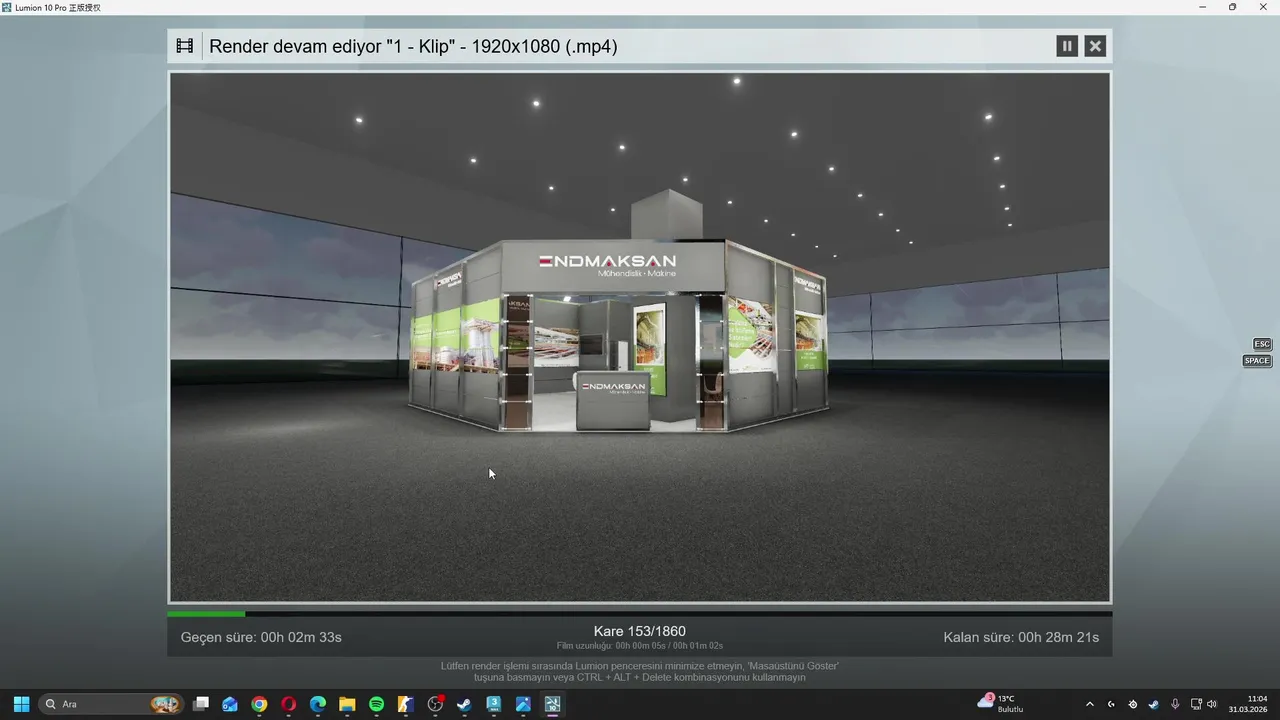The image size is (1280, 720).
Task: Pause the render with the pause button
Action: pos(1067,46)
